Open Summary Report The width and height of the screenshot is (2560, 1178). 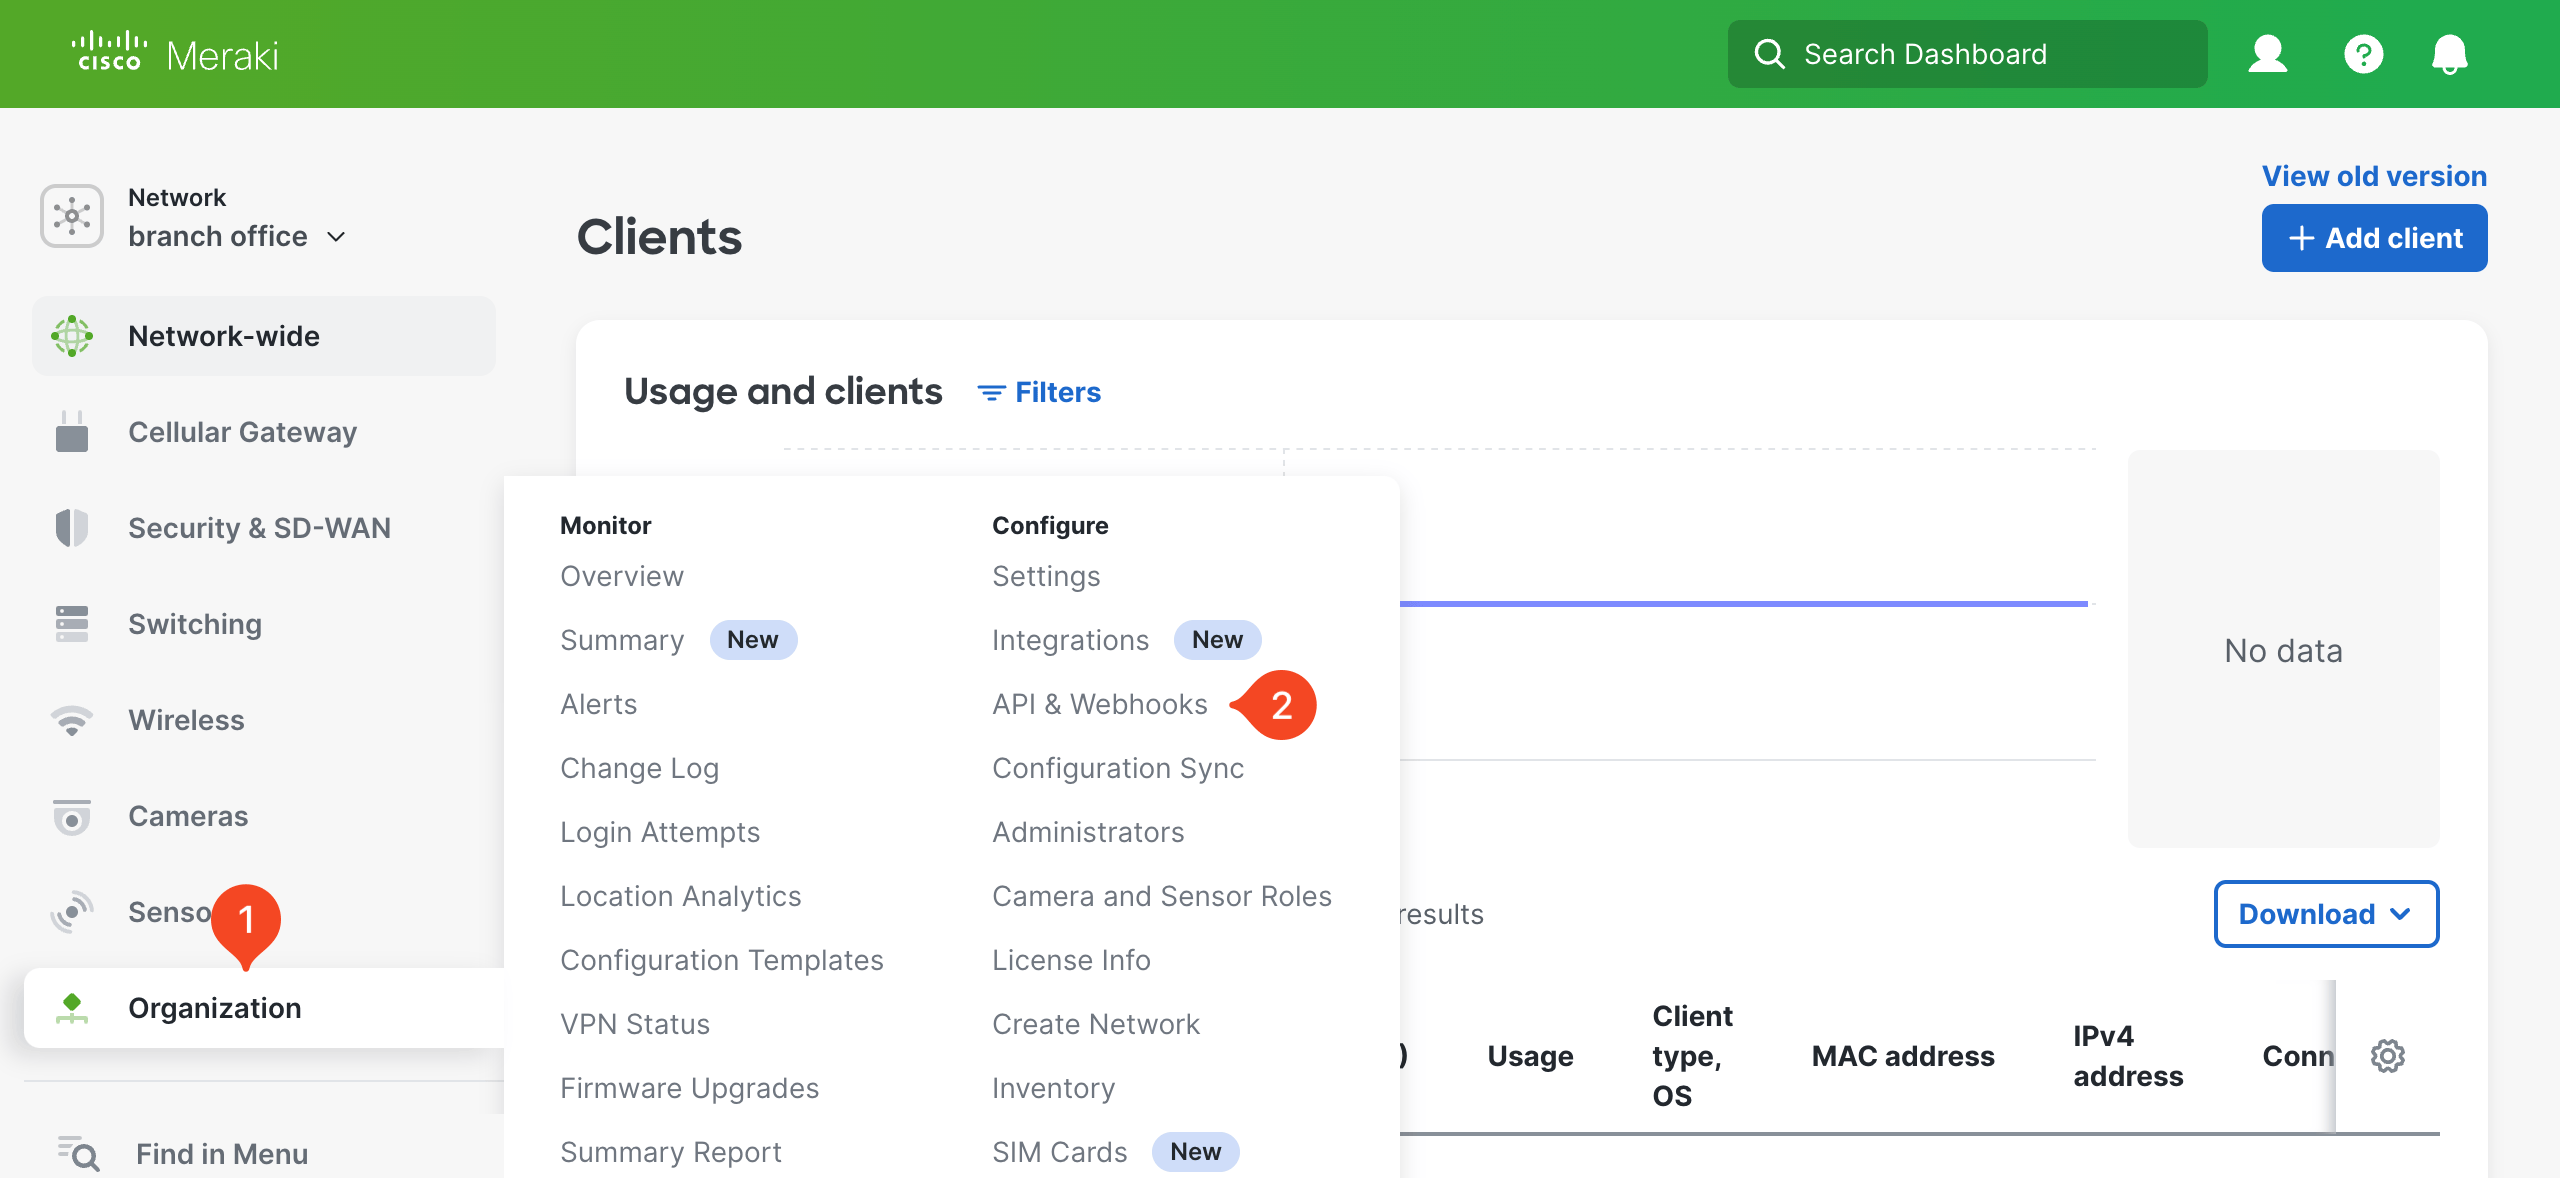pyautogui.click(x=671, y=1152)
